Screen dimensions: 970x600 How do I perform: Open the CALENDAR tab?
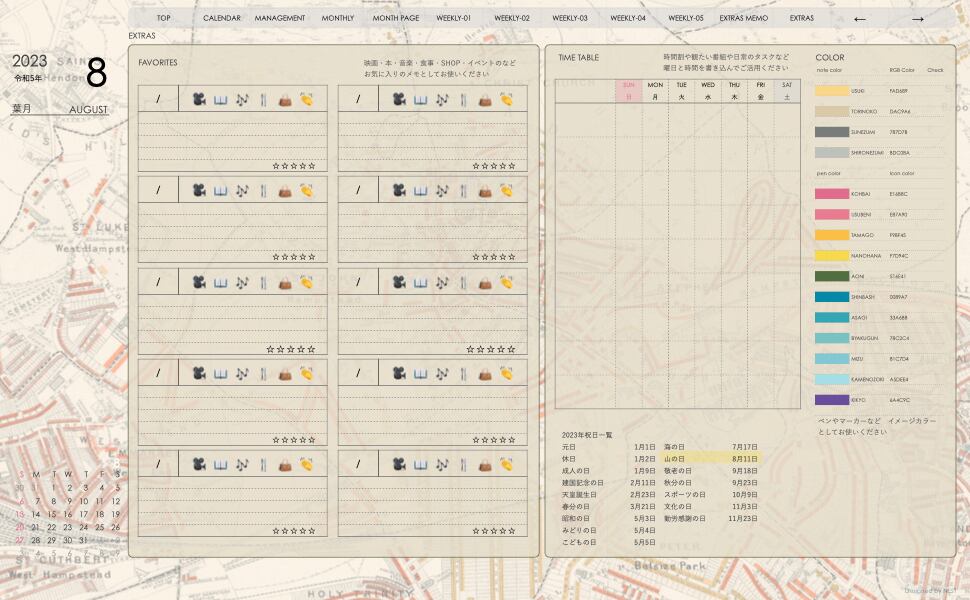tap(221, 18)
